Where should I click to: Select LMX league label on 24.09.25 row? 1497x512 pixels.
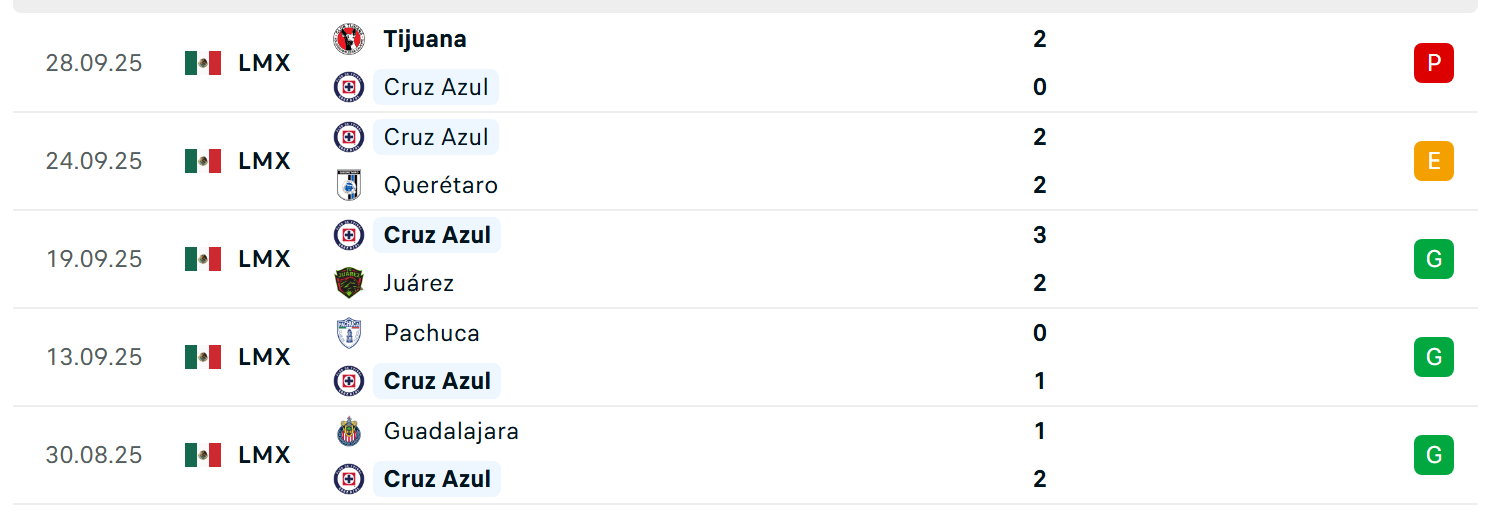(x=264, y=161)
